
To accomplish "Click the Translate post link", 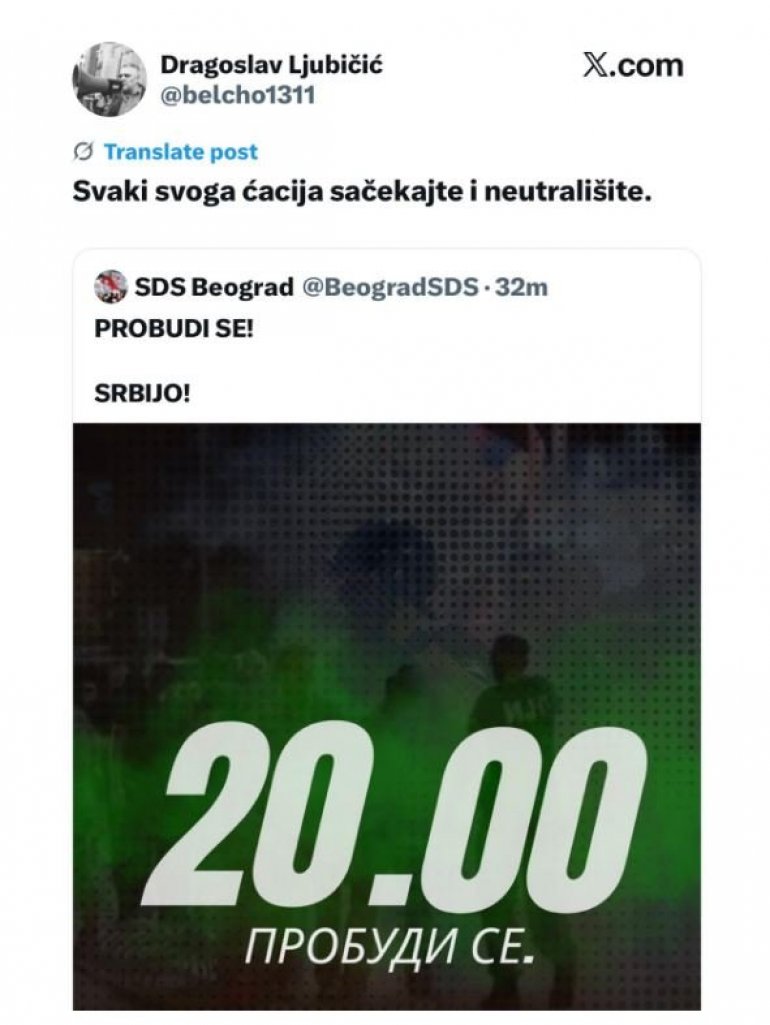I will click(181, 152).
